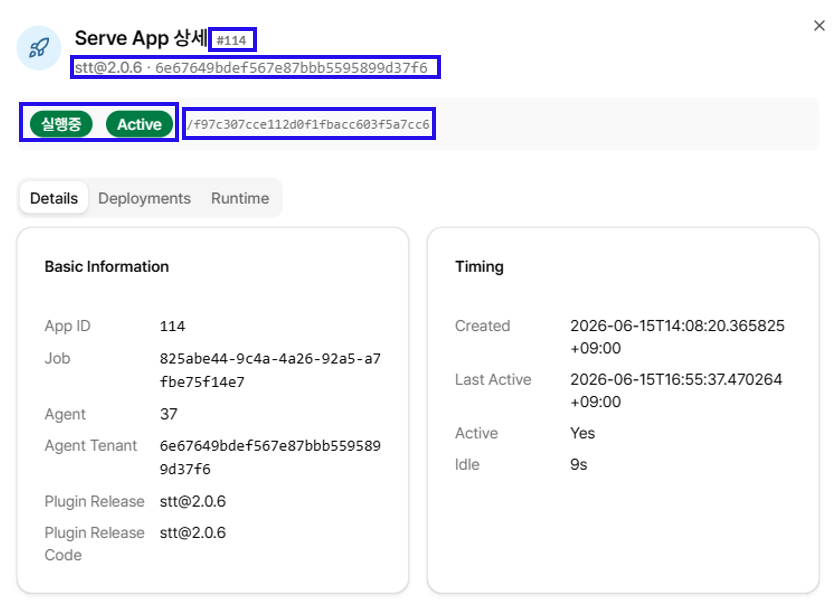
Task: Click the Last Active label
Action: [x=493, y=379]
